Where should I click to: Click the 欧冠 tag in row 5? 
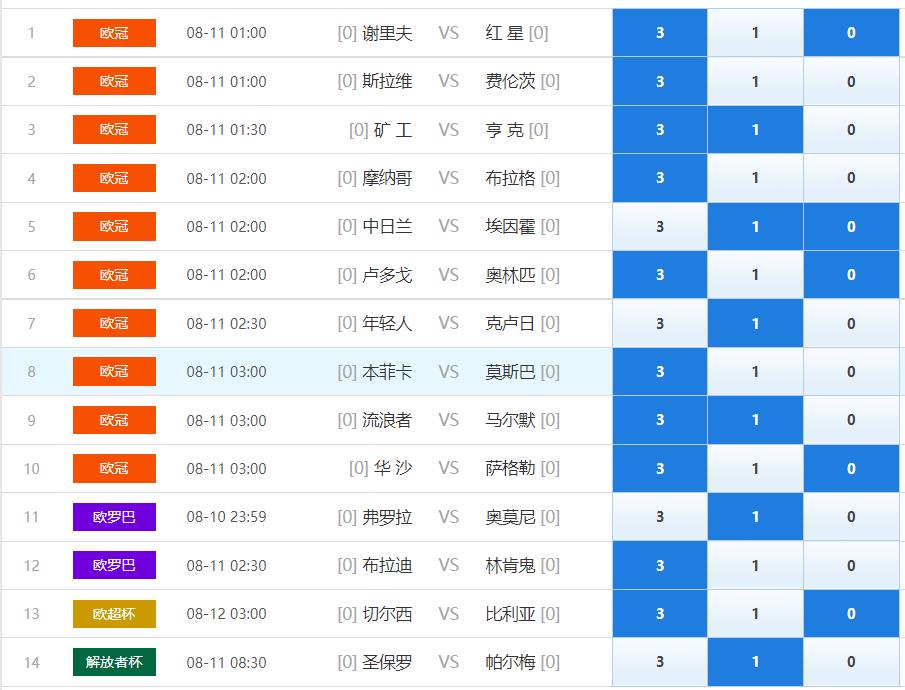(x=114, y=226)
